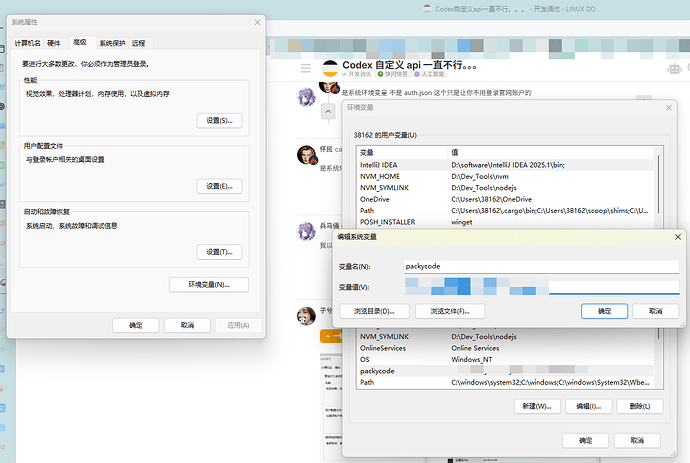The height and width of the screenshot is (463, 690).
Task: Open the purple-haired user avatar of the top post
Action: click(x=306, y=97)
